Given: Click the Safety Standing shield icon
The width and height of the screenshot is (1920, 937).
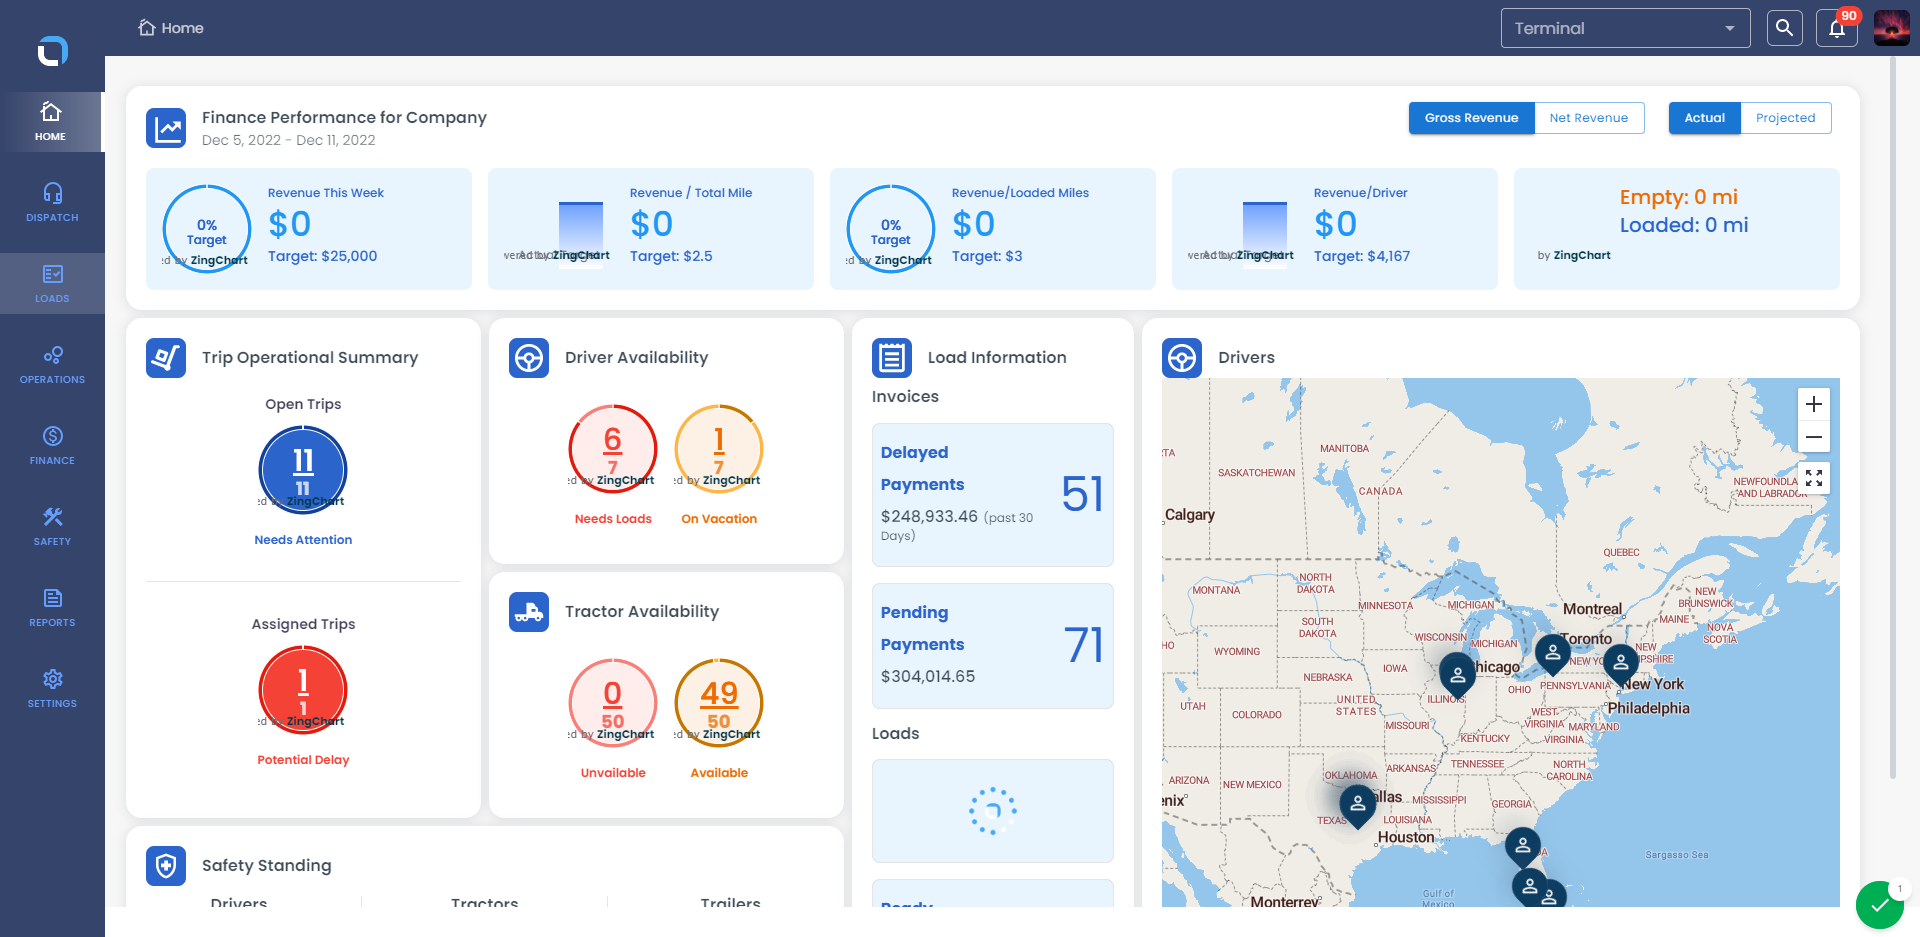Looking at the screenshot, I should point(166,866).
